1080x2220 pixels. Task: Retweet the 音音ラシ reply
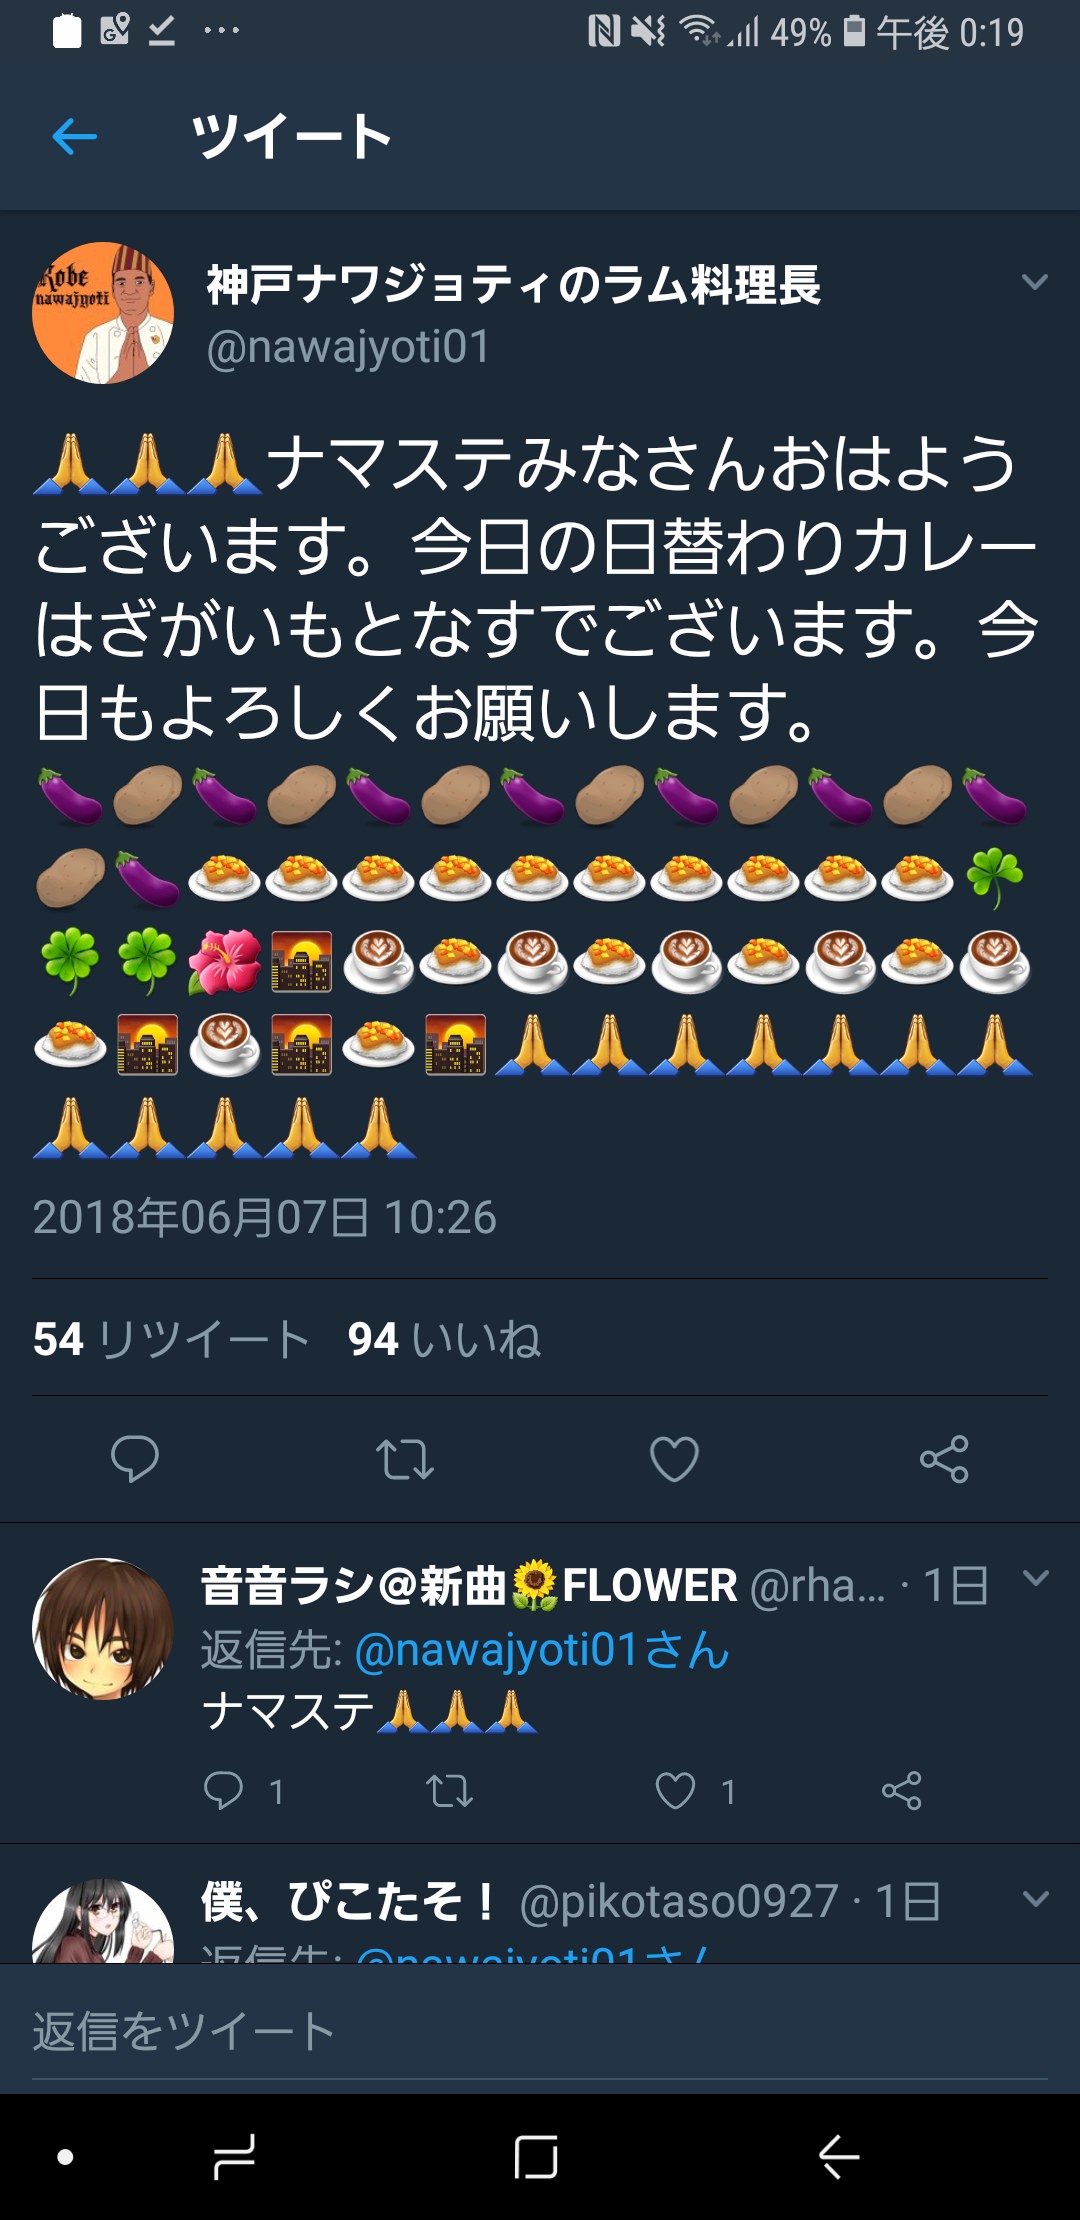[x=449, y=1790]
